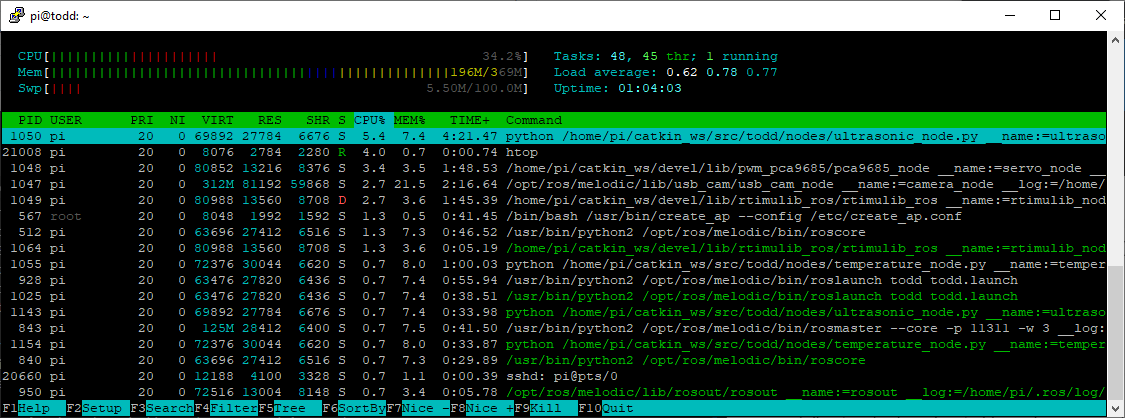Click the Tasks count line
This screenshot has width=1125, height=418.
click(x=666, y=56)
